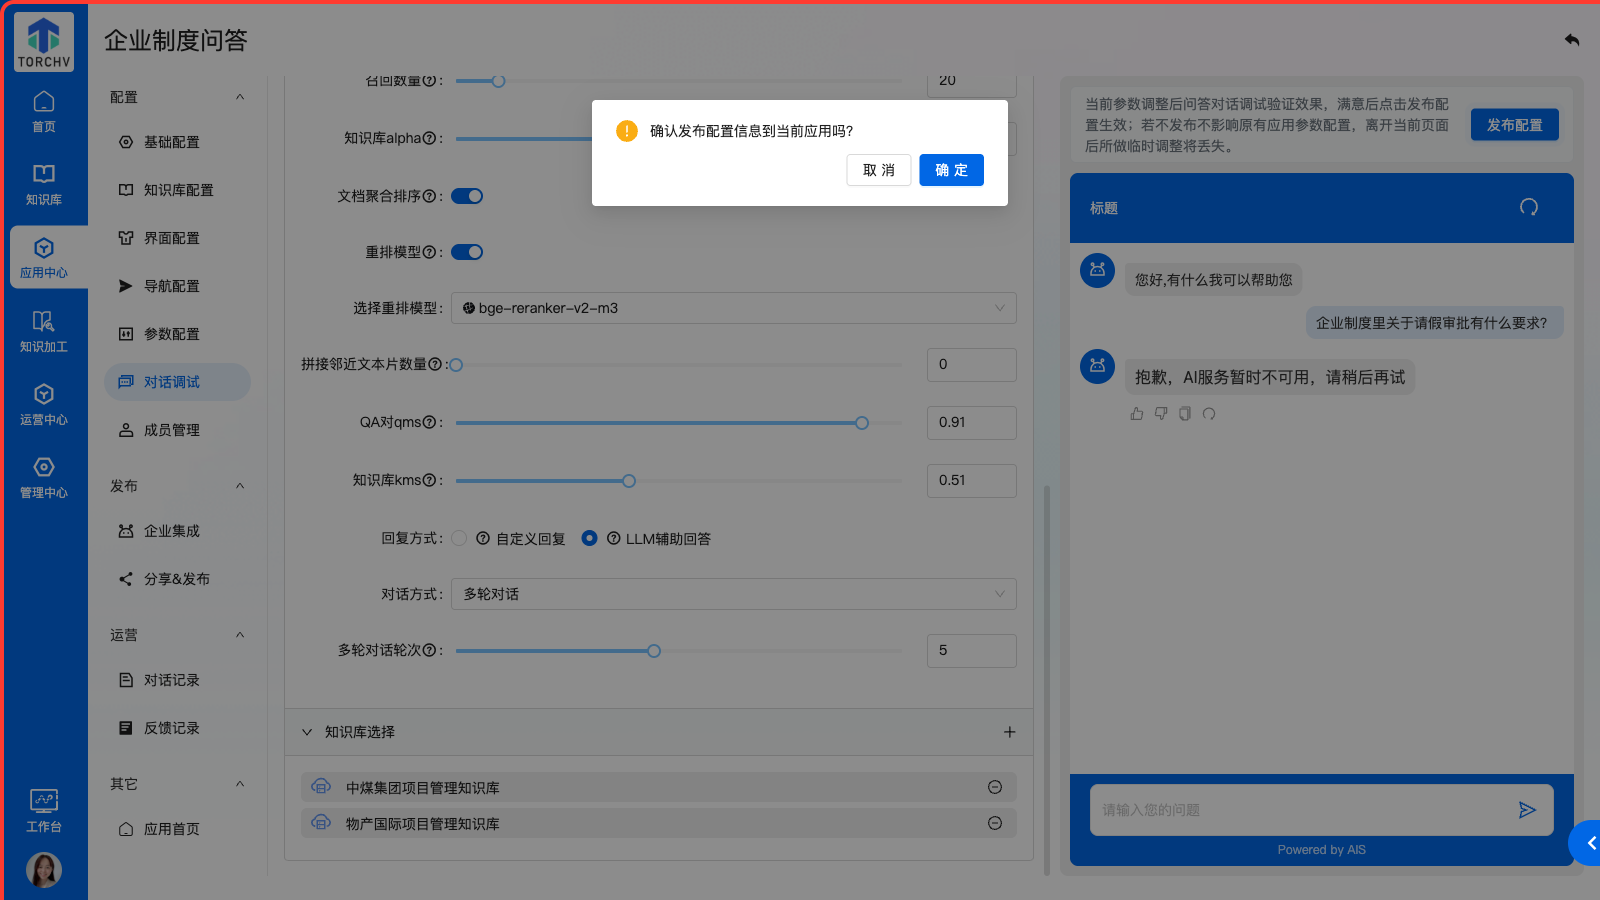Confirm publishing with 确定 button

coord(951,170)
